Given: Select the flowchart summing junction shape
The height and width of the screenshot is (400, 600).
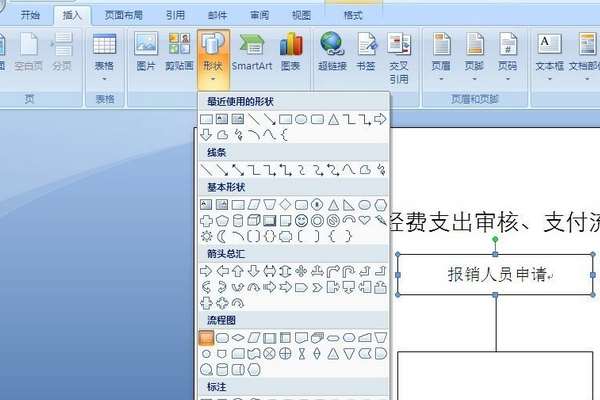Looking at the screenshot, I should pos(269,354).
